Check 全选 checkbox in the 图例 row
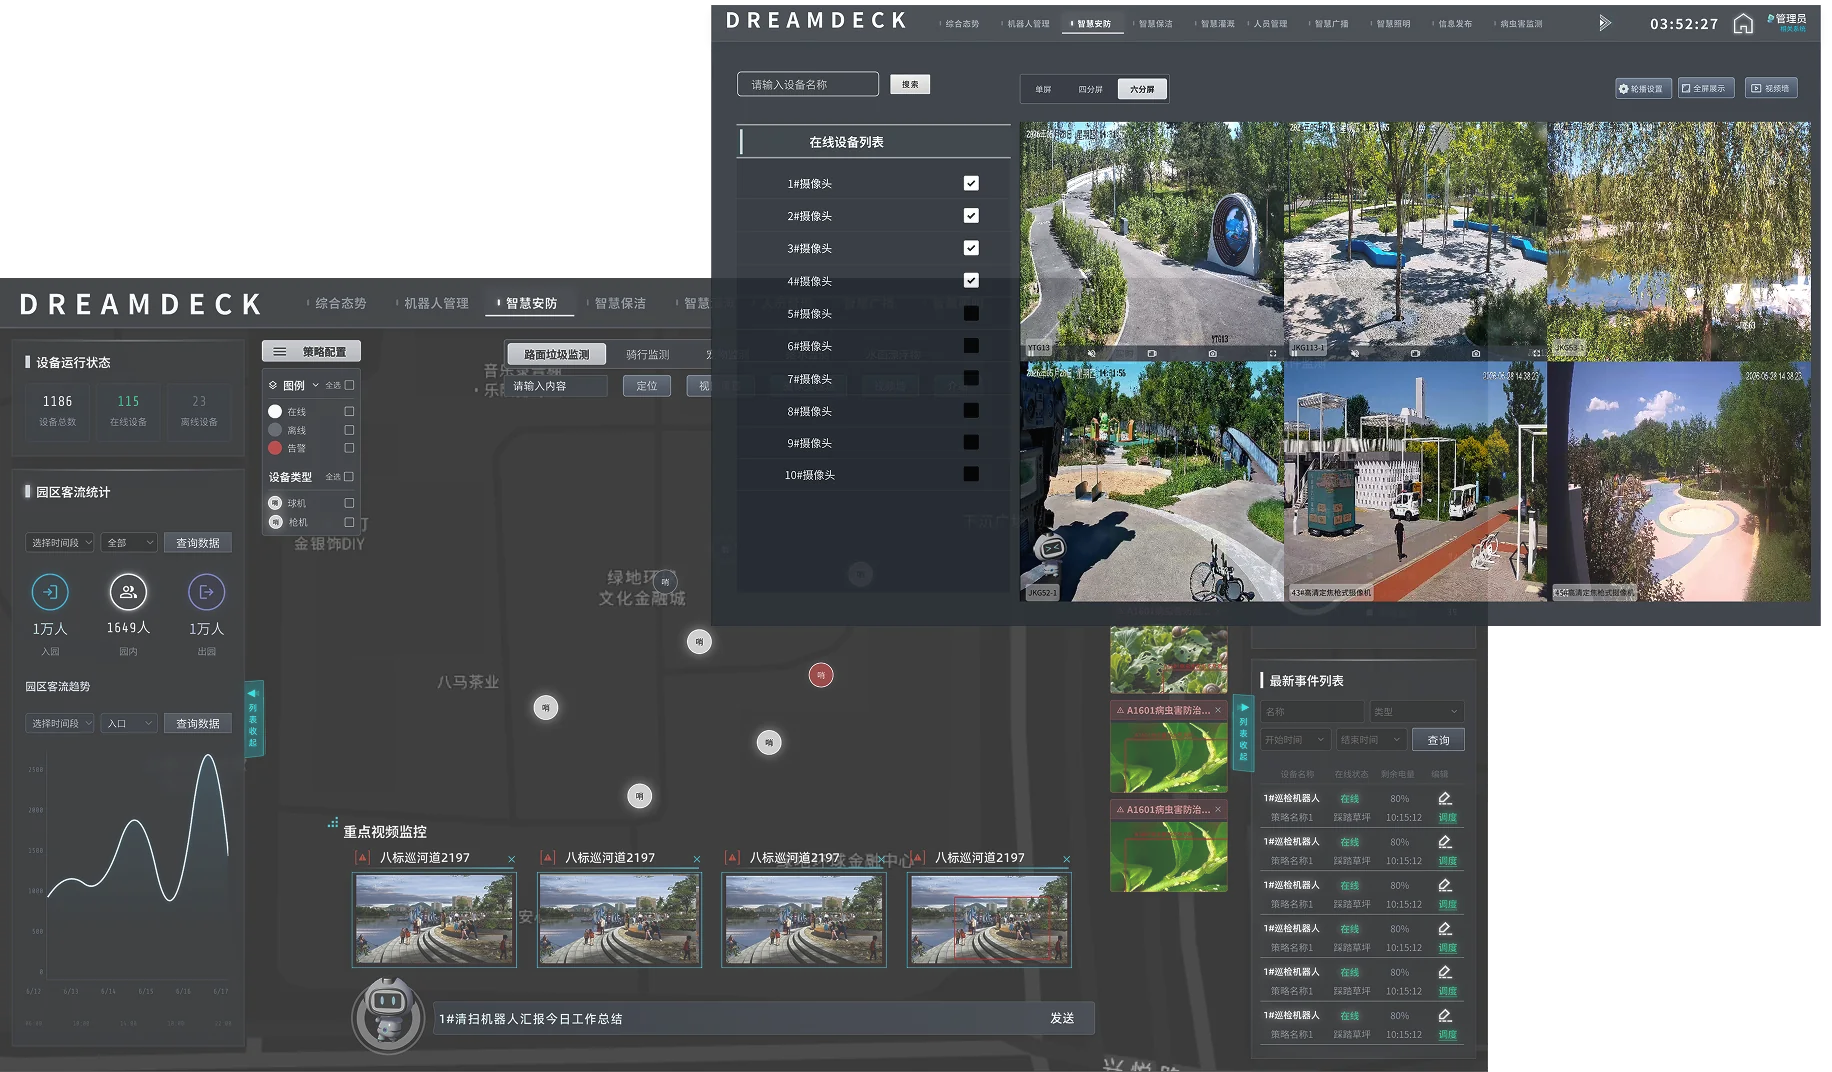Image resolution: width=1832 pixels, height=1072 pixels. tap(349, 385)
